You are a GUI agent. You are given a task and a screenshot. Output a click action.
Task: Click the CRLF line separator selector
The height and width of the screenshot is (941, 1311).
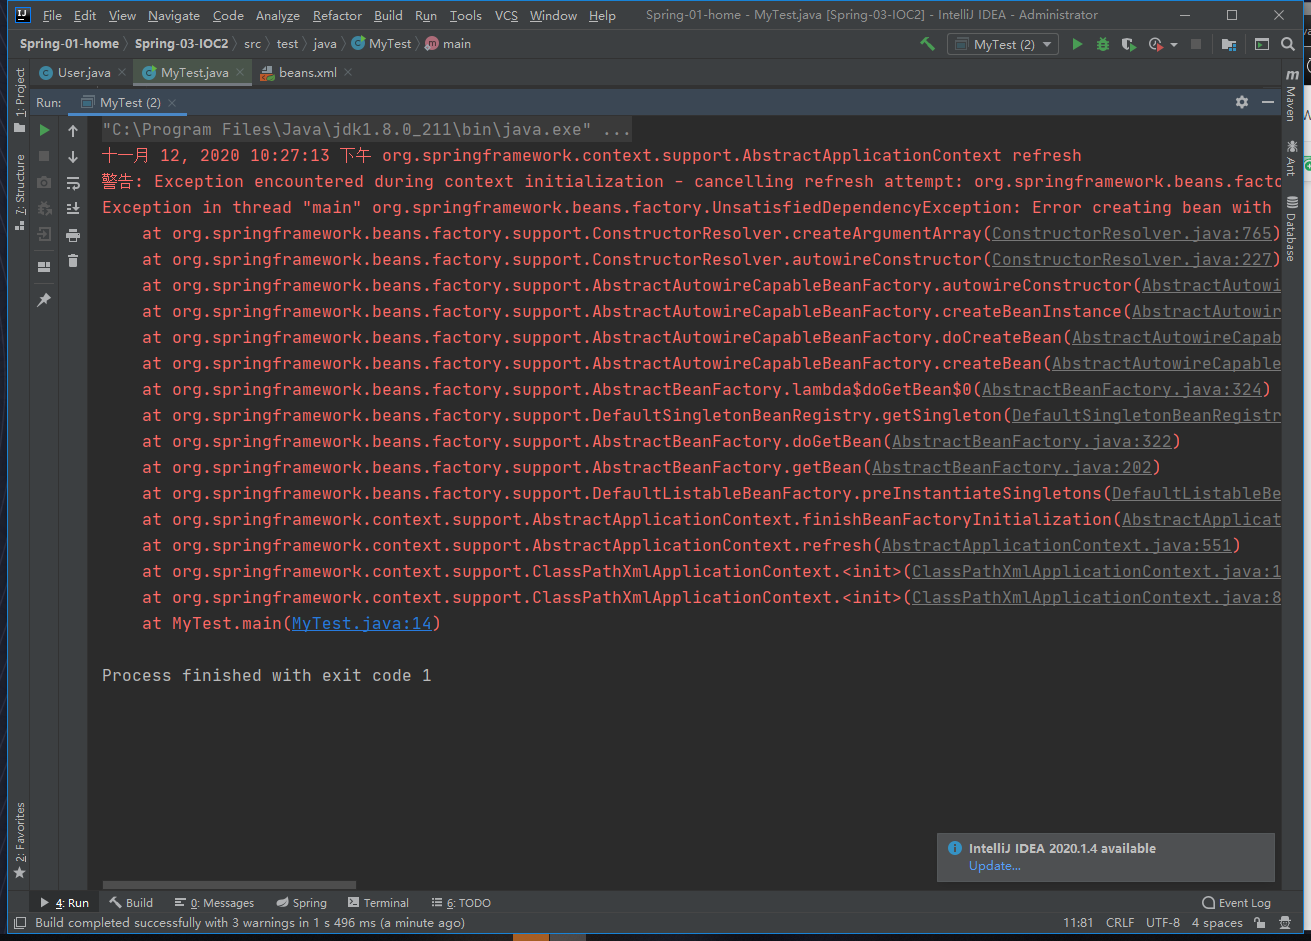pyautogui.click(x=1120, y=923)
